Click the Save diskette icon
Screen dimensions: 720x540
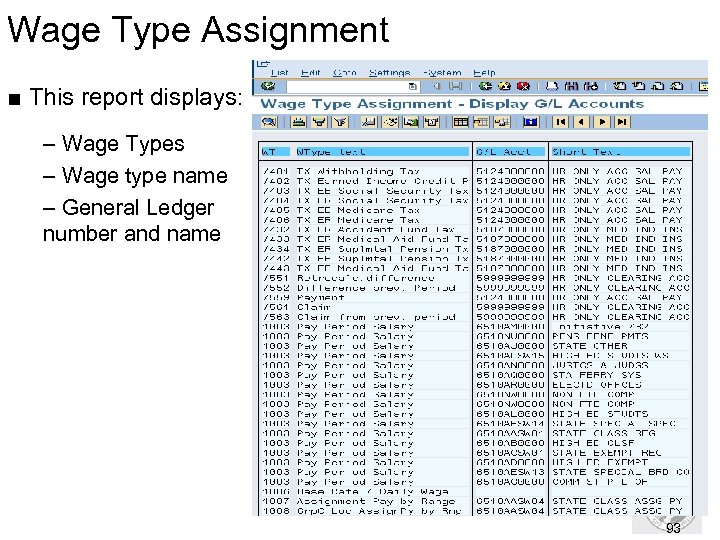pyautogui.click(x=455, y=86)
